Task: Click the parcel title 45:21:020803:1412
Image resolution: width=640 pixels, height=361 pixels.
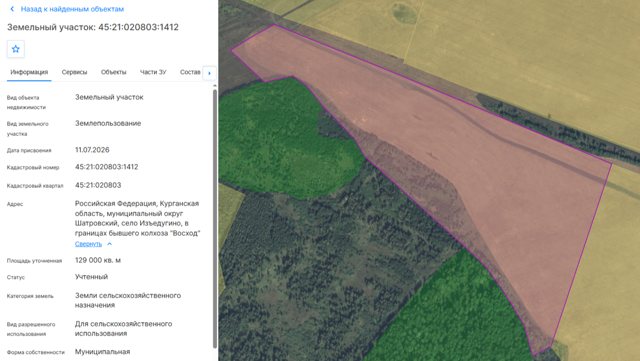Action: pyautogui.click(x=138, y=27)
